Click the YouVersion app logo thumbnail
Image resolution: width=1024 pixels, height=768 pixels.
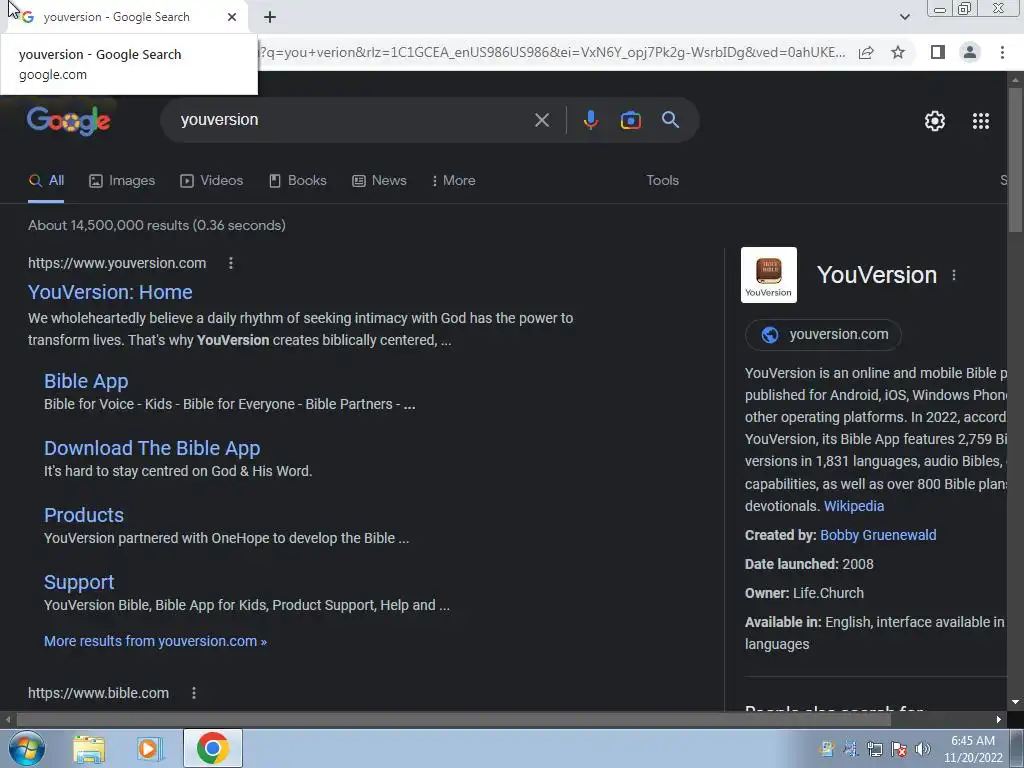(769, 275)
